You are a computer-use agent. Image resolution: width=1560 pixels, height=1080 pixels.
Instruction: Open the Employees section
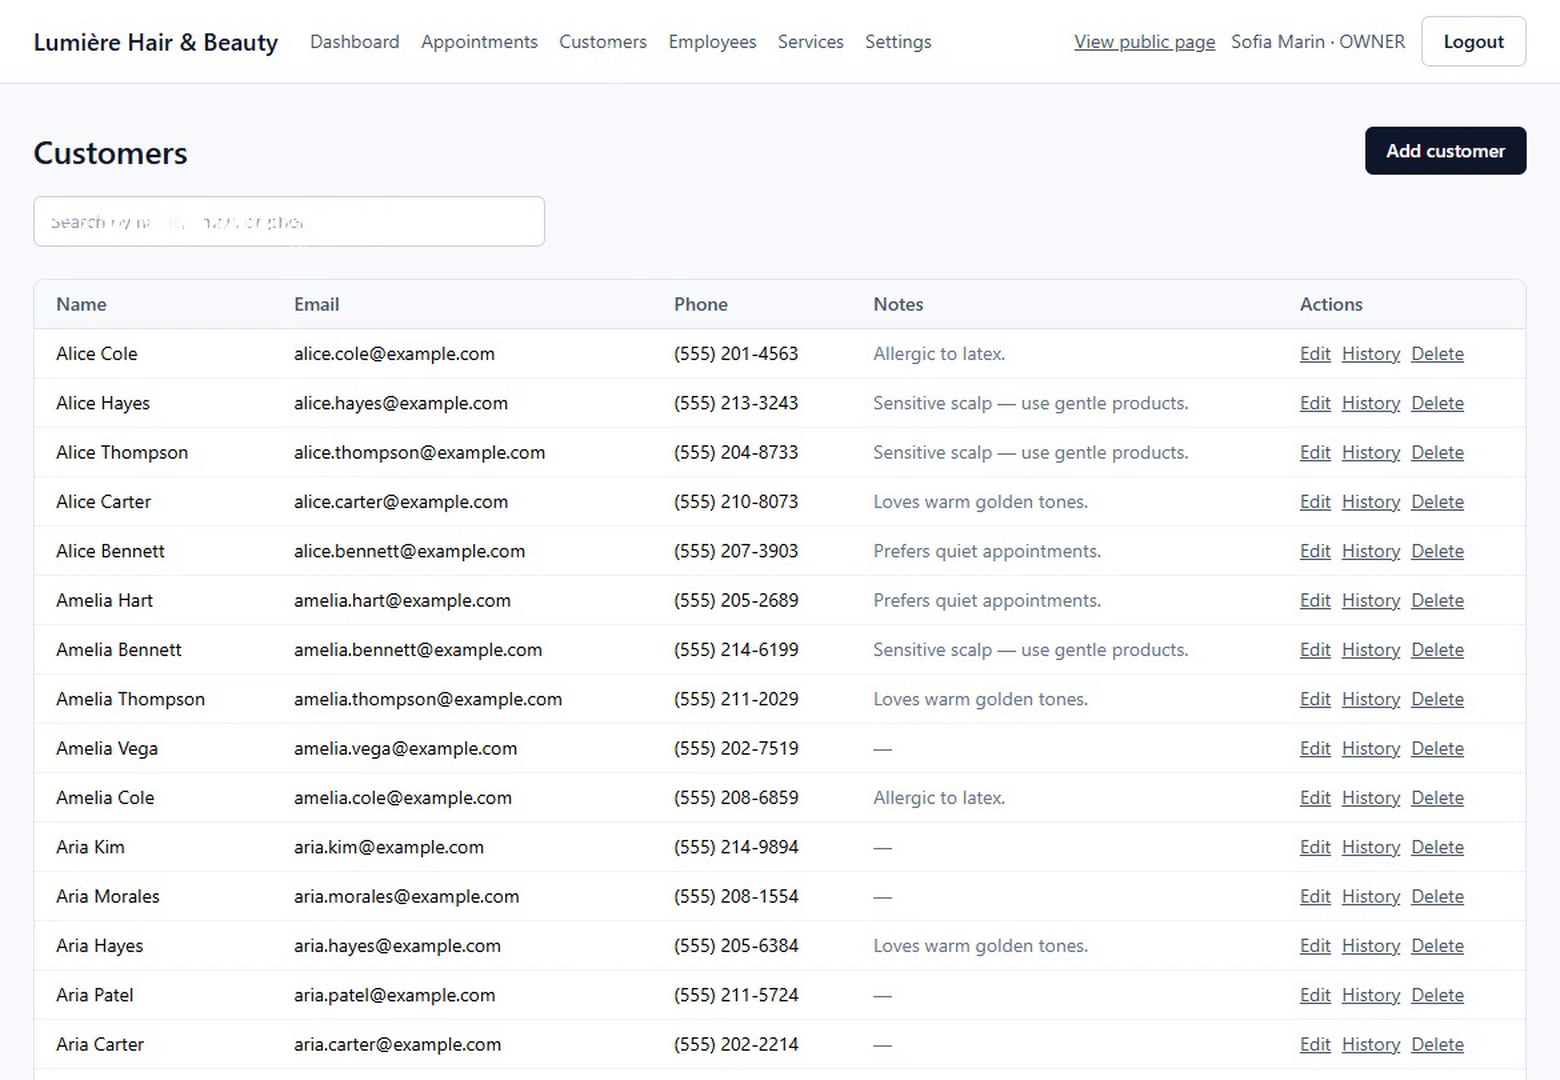click(x=712, y=42)
